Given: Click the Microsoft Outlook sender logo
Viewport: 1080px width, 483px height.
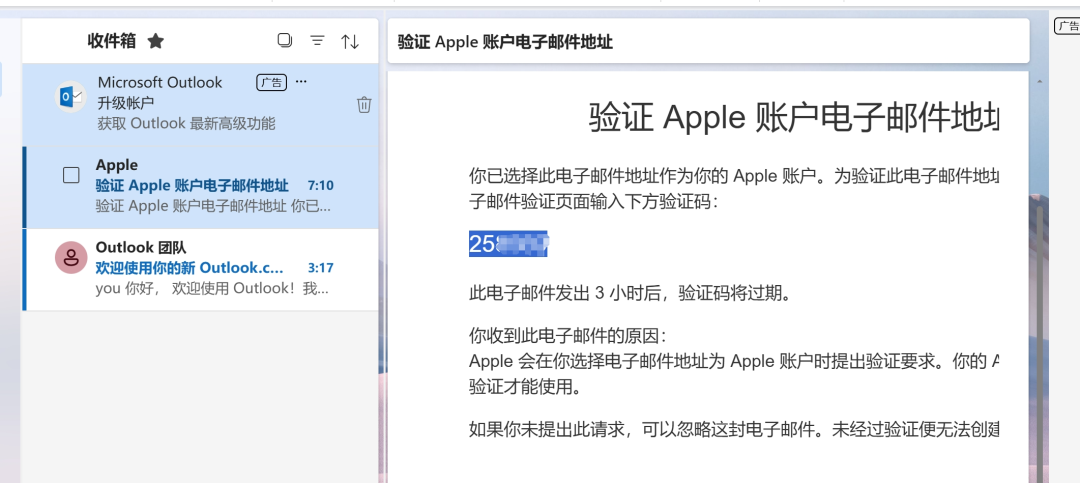Looking at the screenshot, I should (70, 97).
